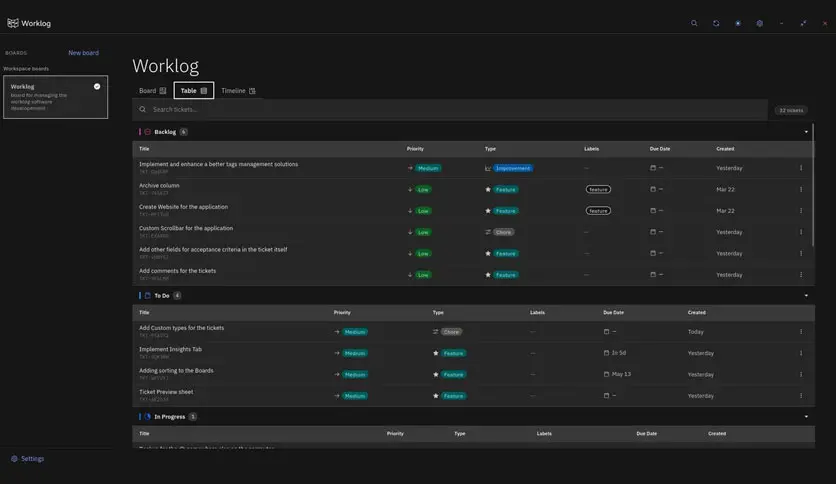Click the To Do status icon

point(148,295)
